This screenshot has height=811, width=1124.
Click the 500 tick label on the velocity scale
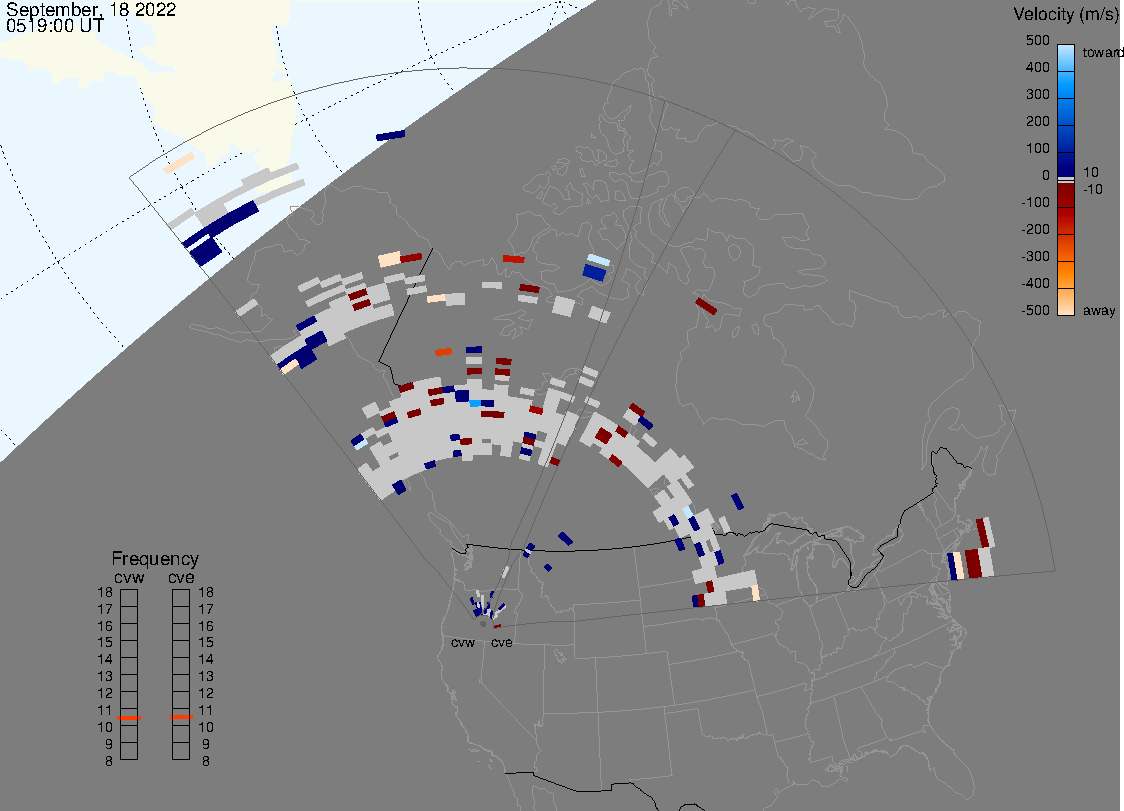1037,40
